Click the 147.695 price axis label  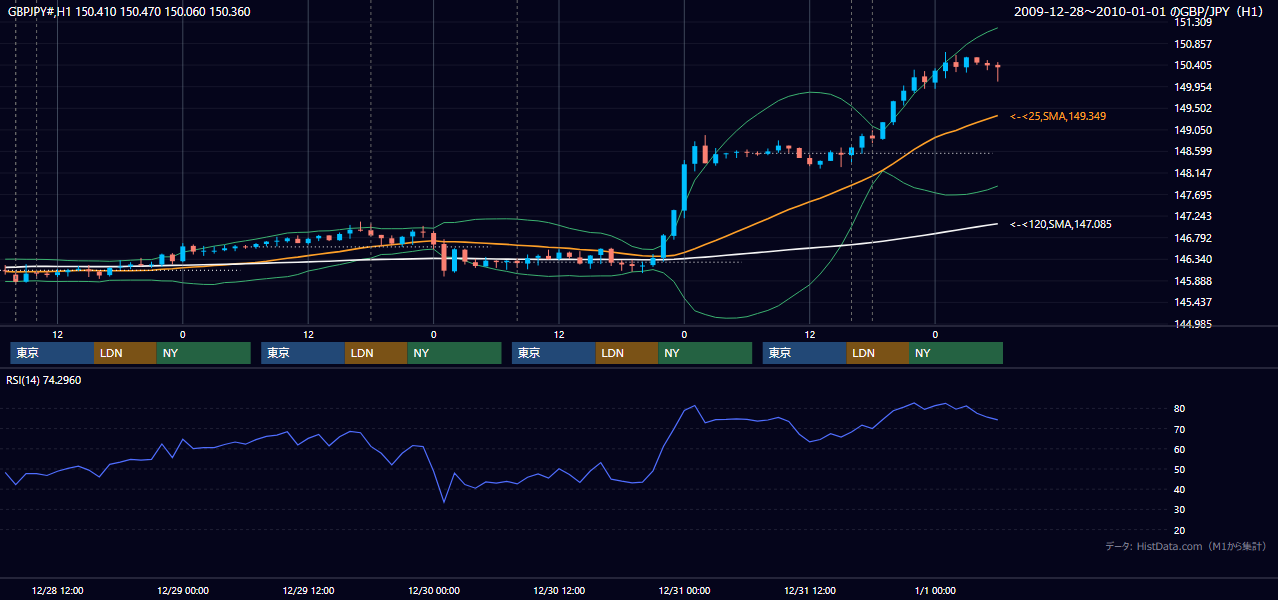click(1193, 195)
